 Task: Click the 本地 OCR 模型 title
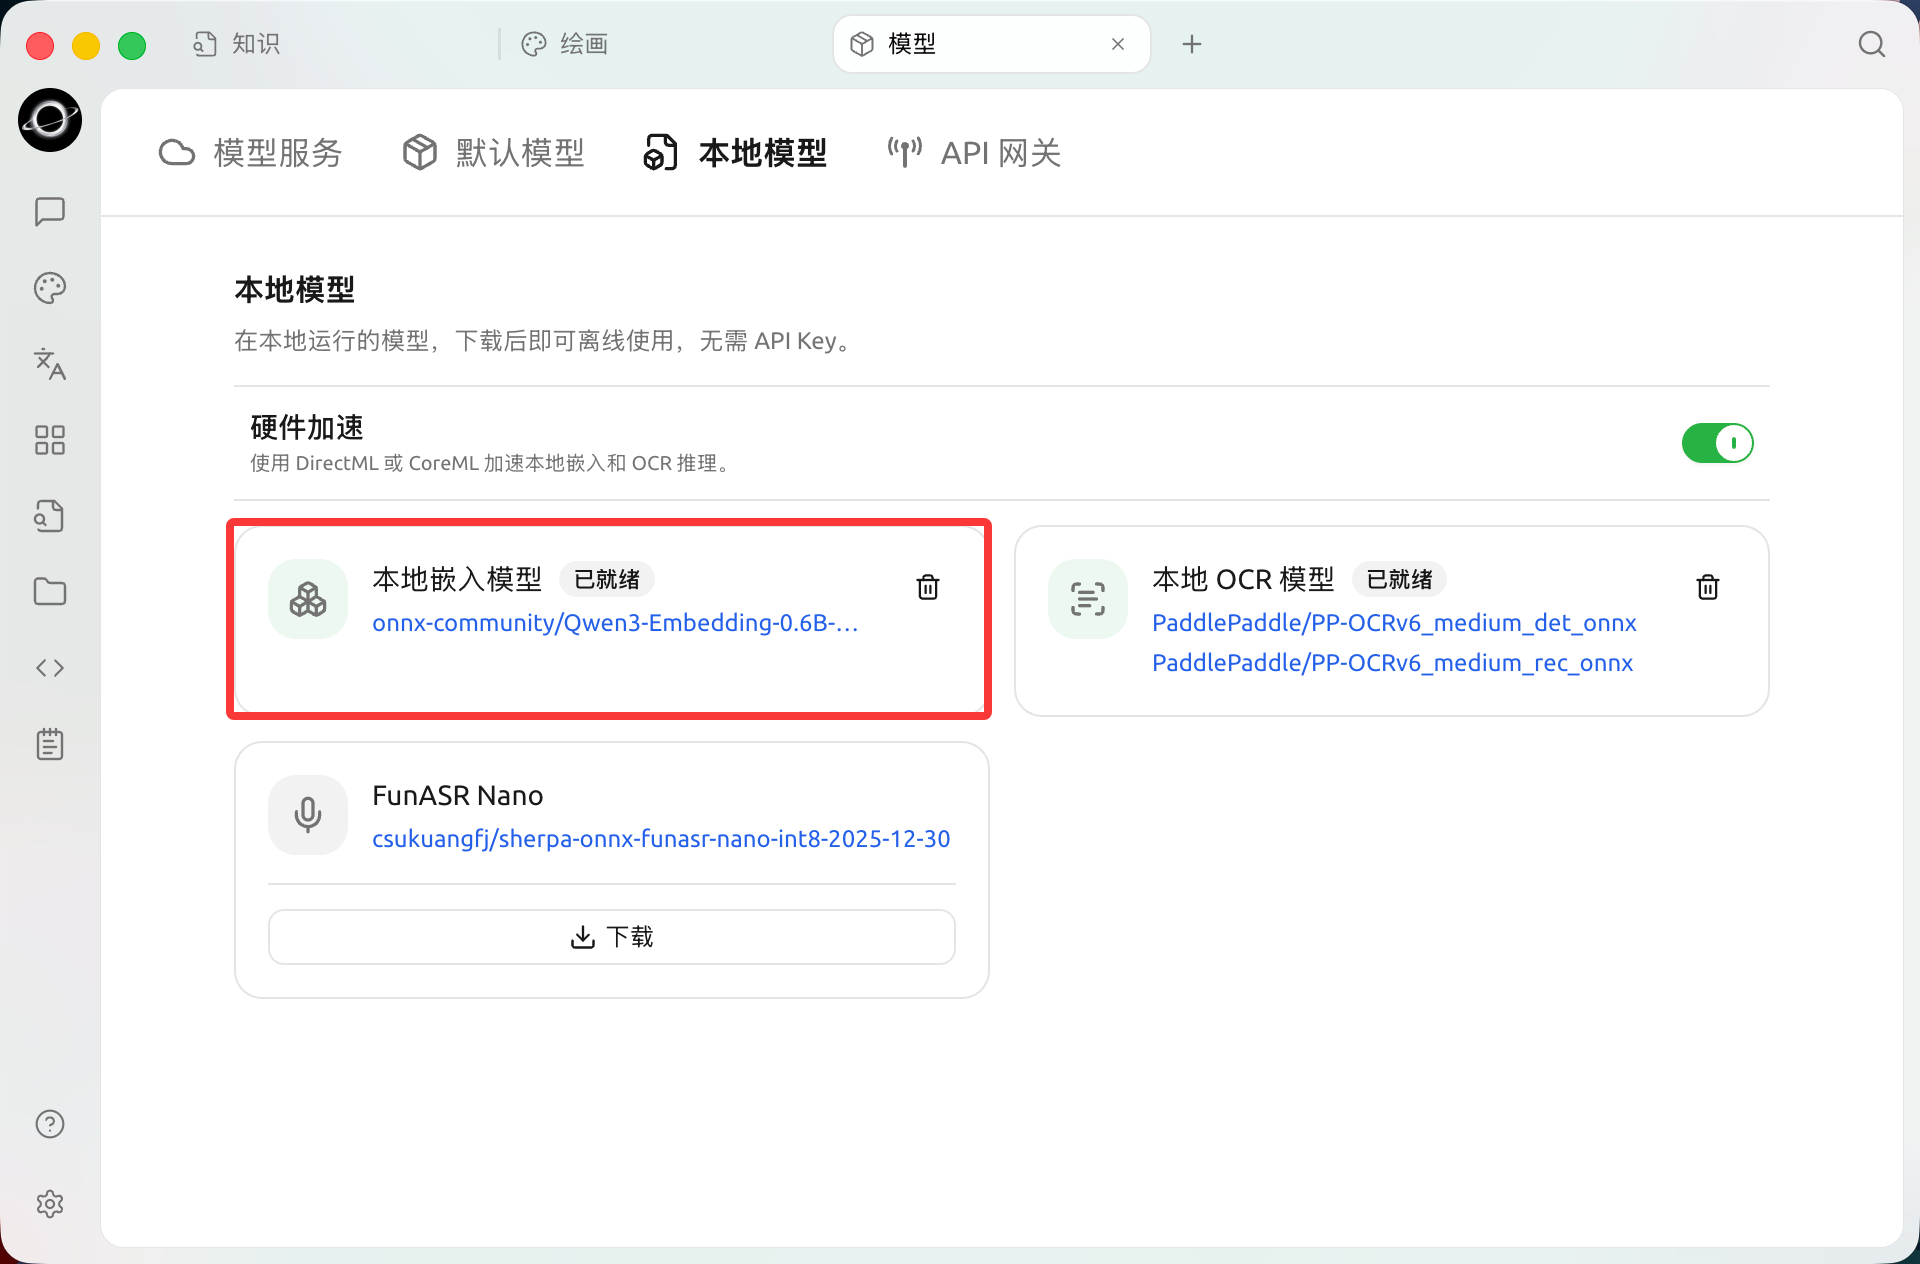pyautogui.click(x=1243, y=579)
